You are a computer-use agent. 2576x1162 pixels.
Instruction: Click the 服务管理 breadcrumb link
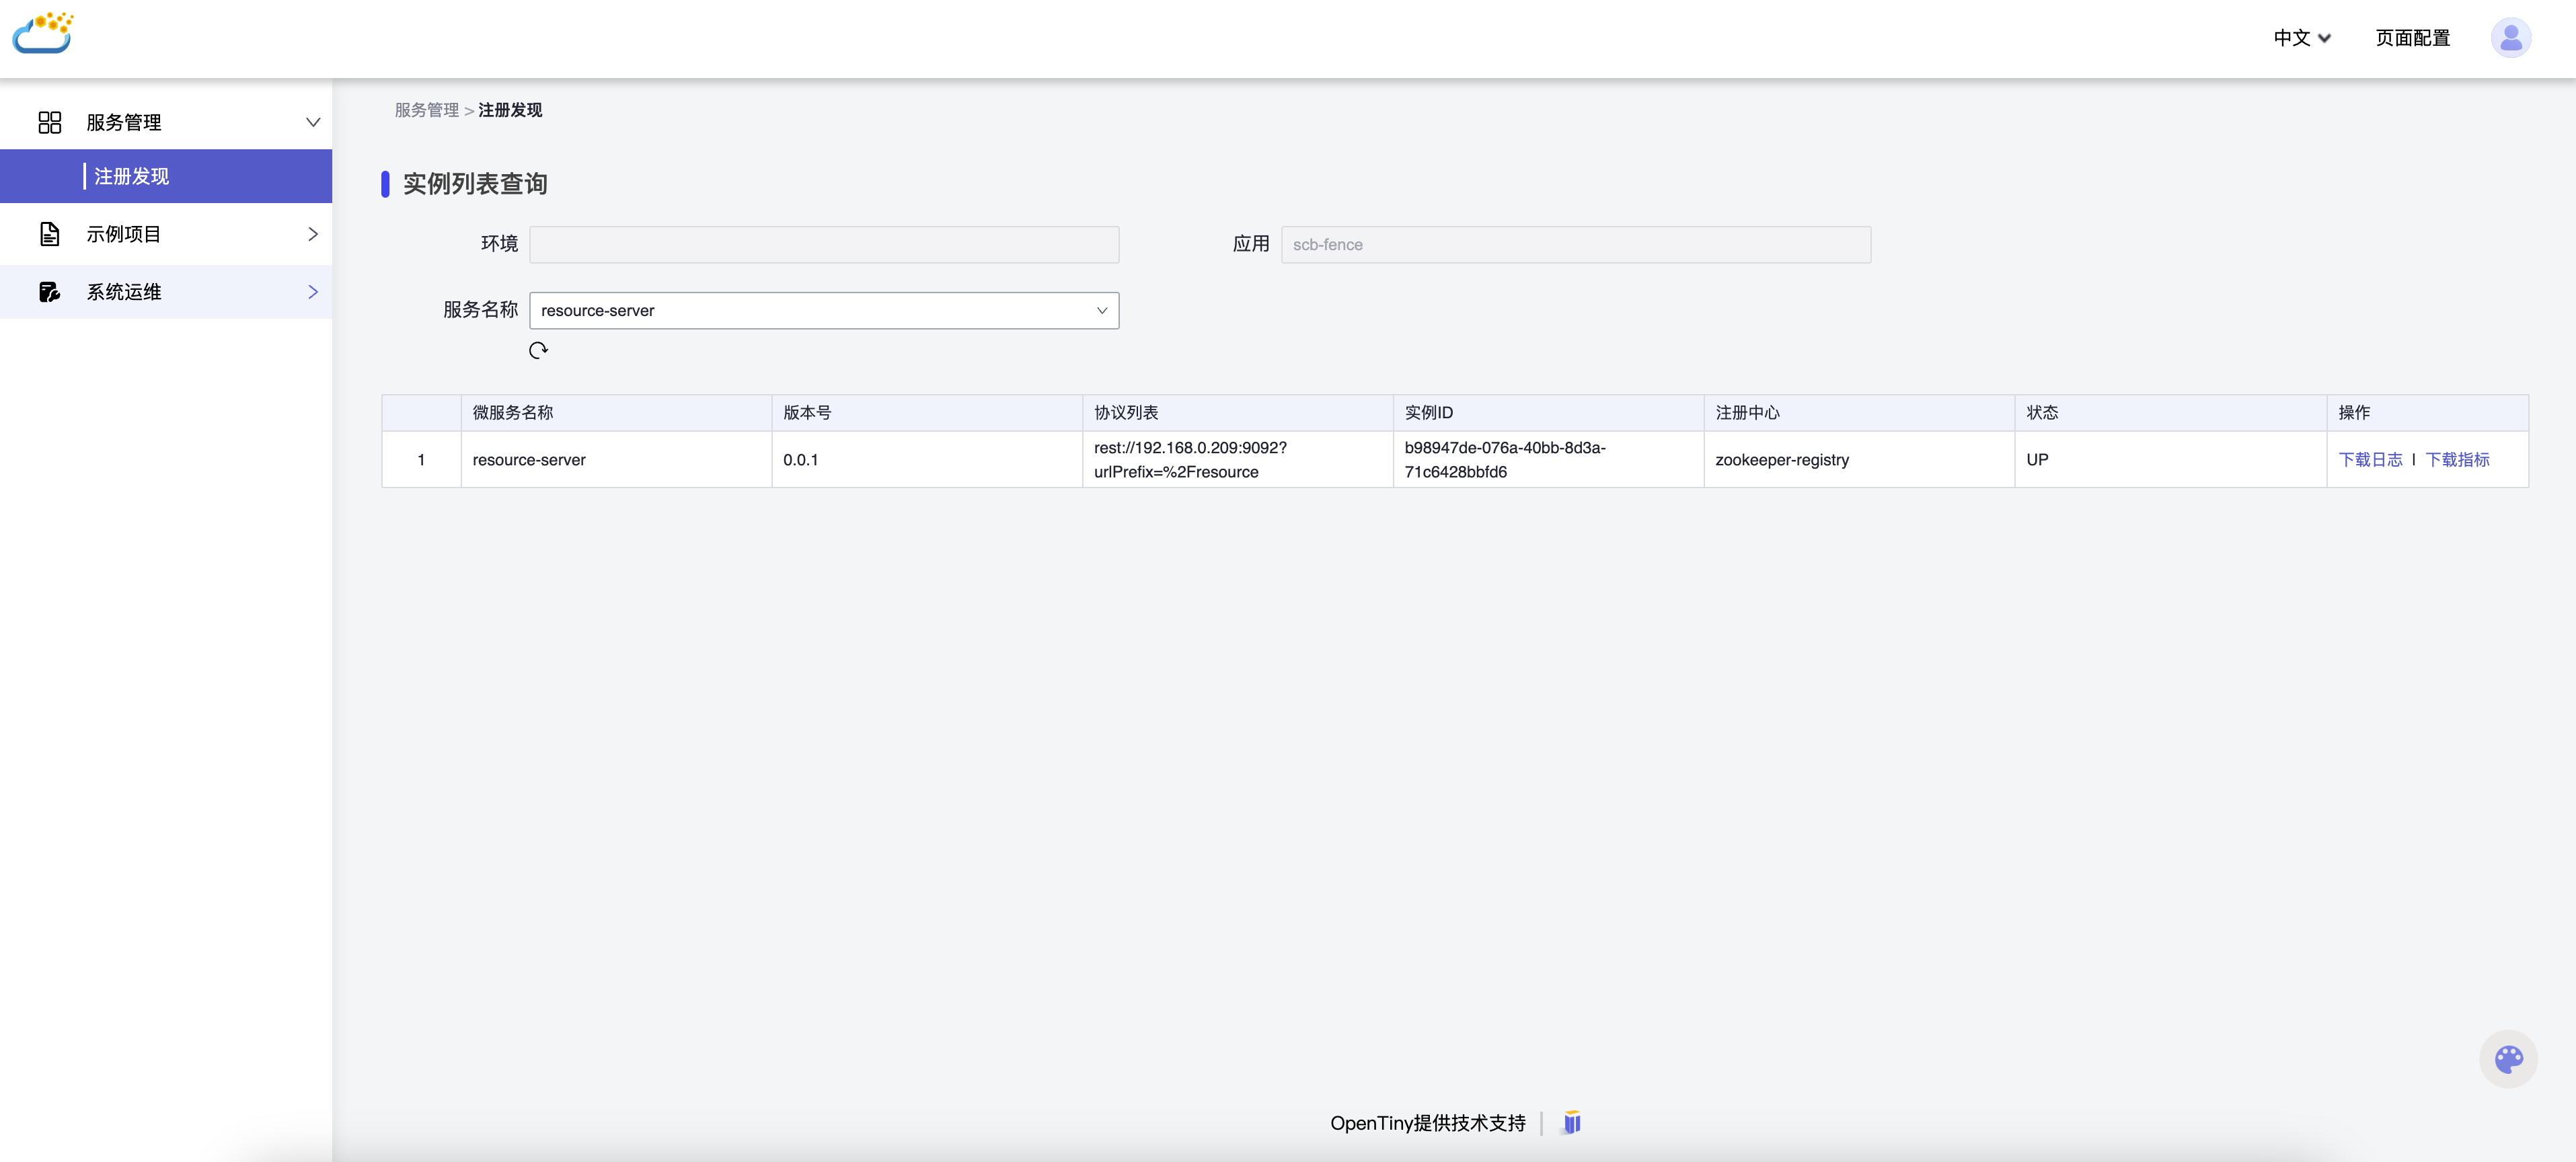click(x=426, y=110)
